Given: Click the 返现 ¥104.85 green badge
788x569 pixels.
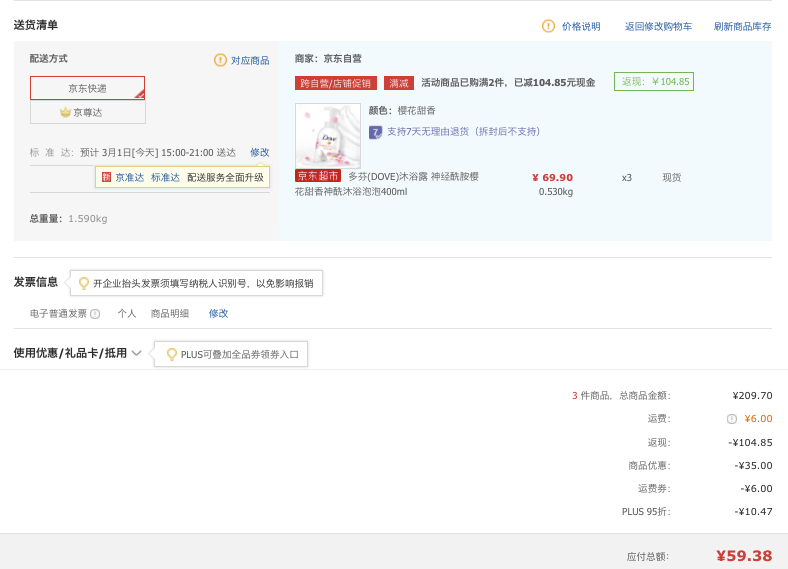Looking at the screenshot, I should (x=654, y=81).
